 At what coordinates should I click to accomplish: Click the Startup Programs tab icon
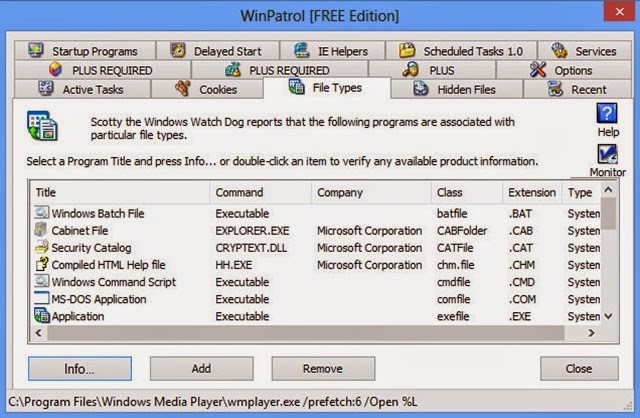pyautogui.click(x=36, y=51)
